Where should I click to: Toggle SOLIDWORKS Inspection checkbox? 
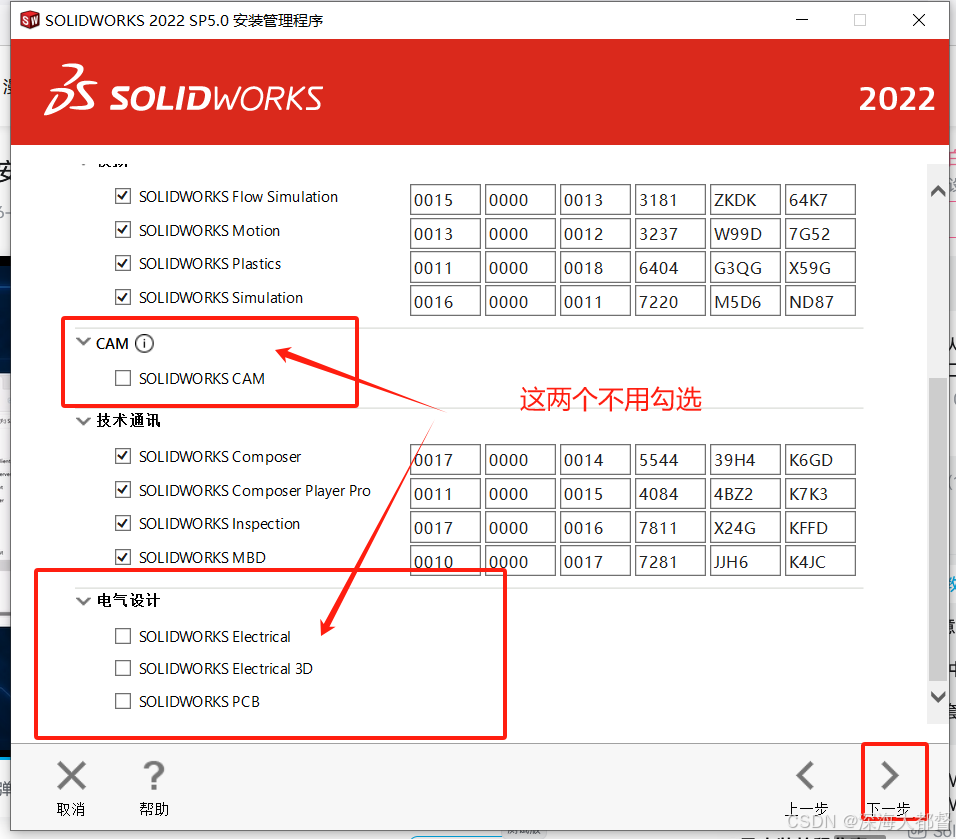coord(123,523)
